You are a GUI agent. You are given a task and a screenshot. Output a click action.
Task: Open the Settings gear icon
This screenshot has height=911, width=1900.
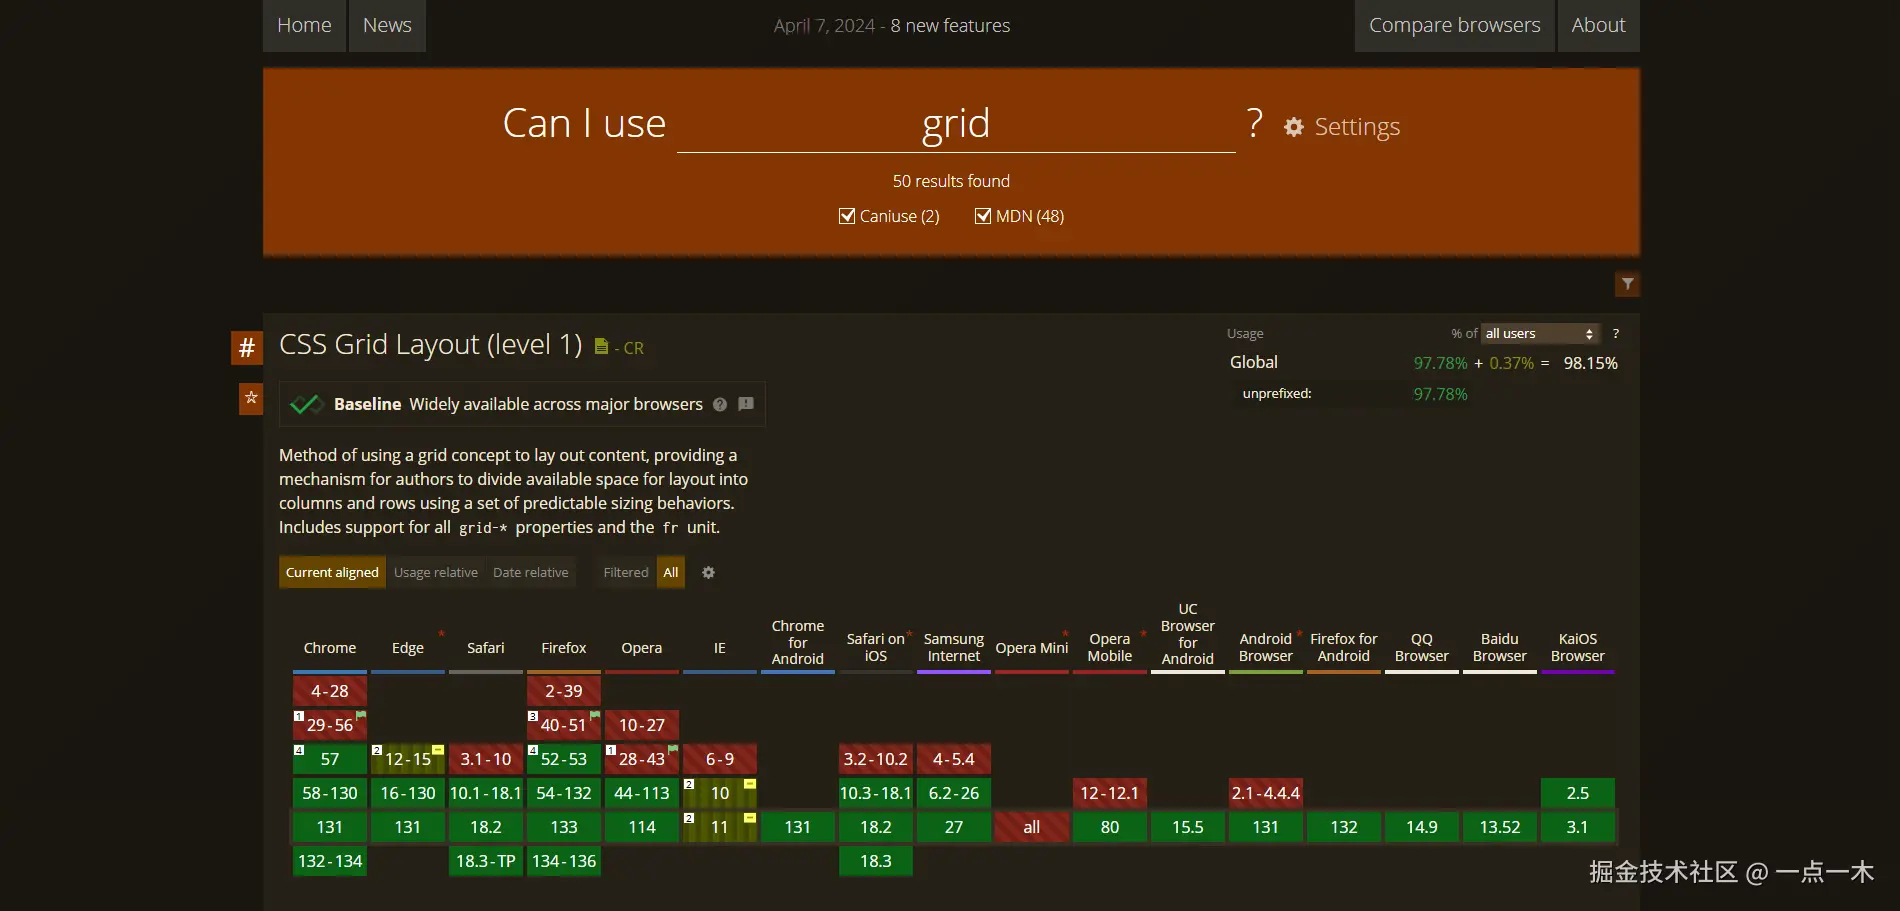(x=1294, y=127)
